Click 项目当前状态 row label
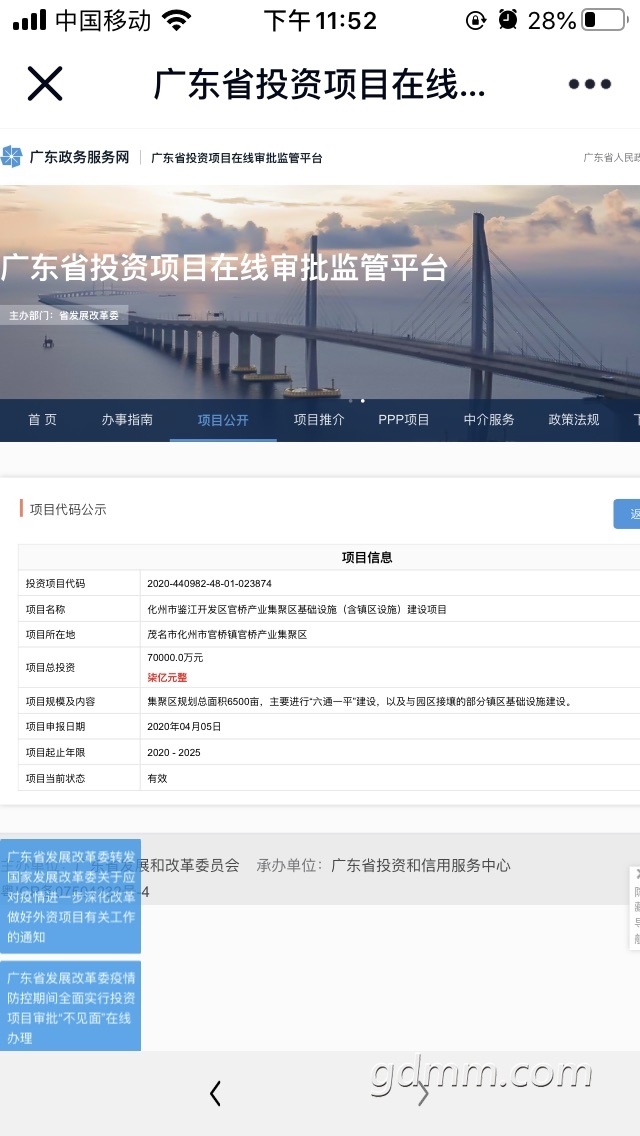Viewport: 640px width, 1136px height. [x=55, y=778]
